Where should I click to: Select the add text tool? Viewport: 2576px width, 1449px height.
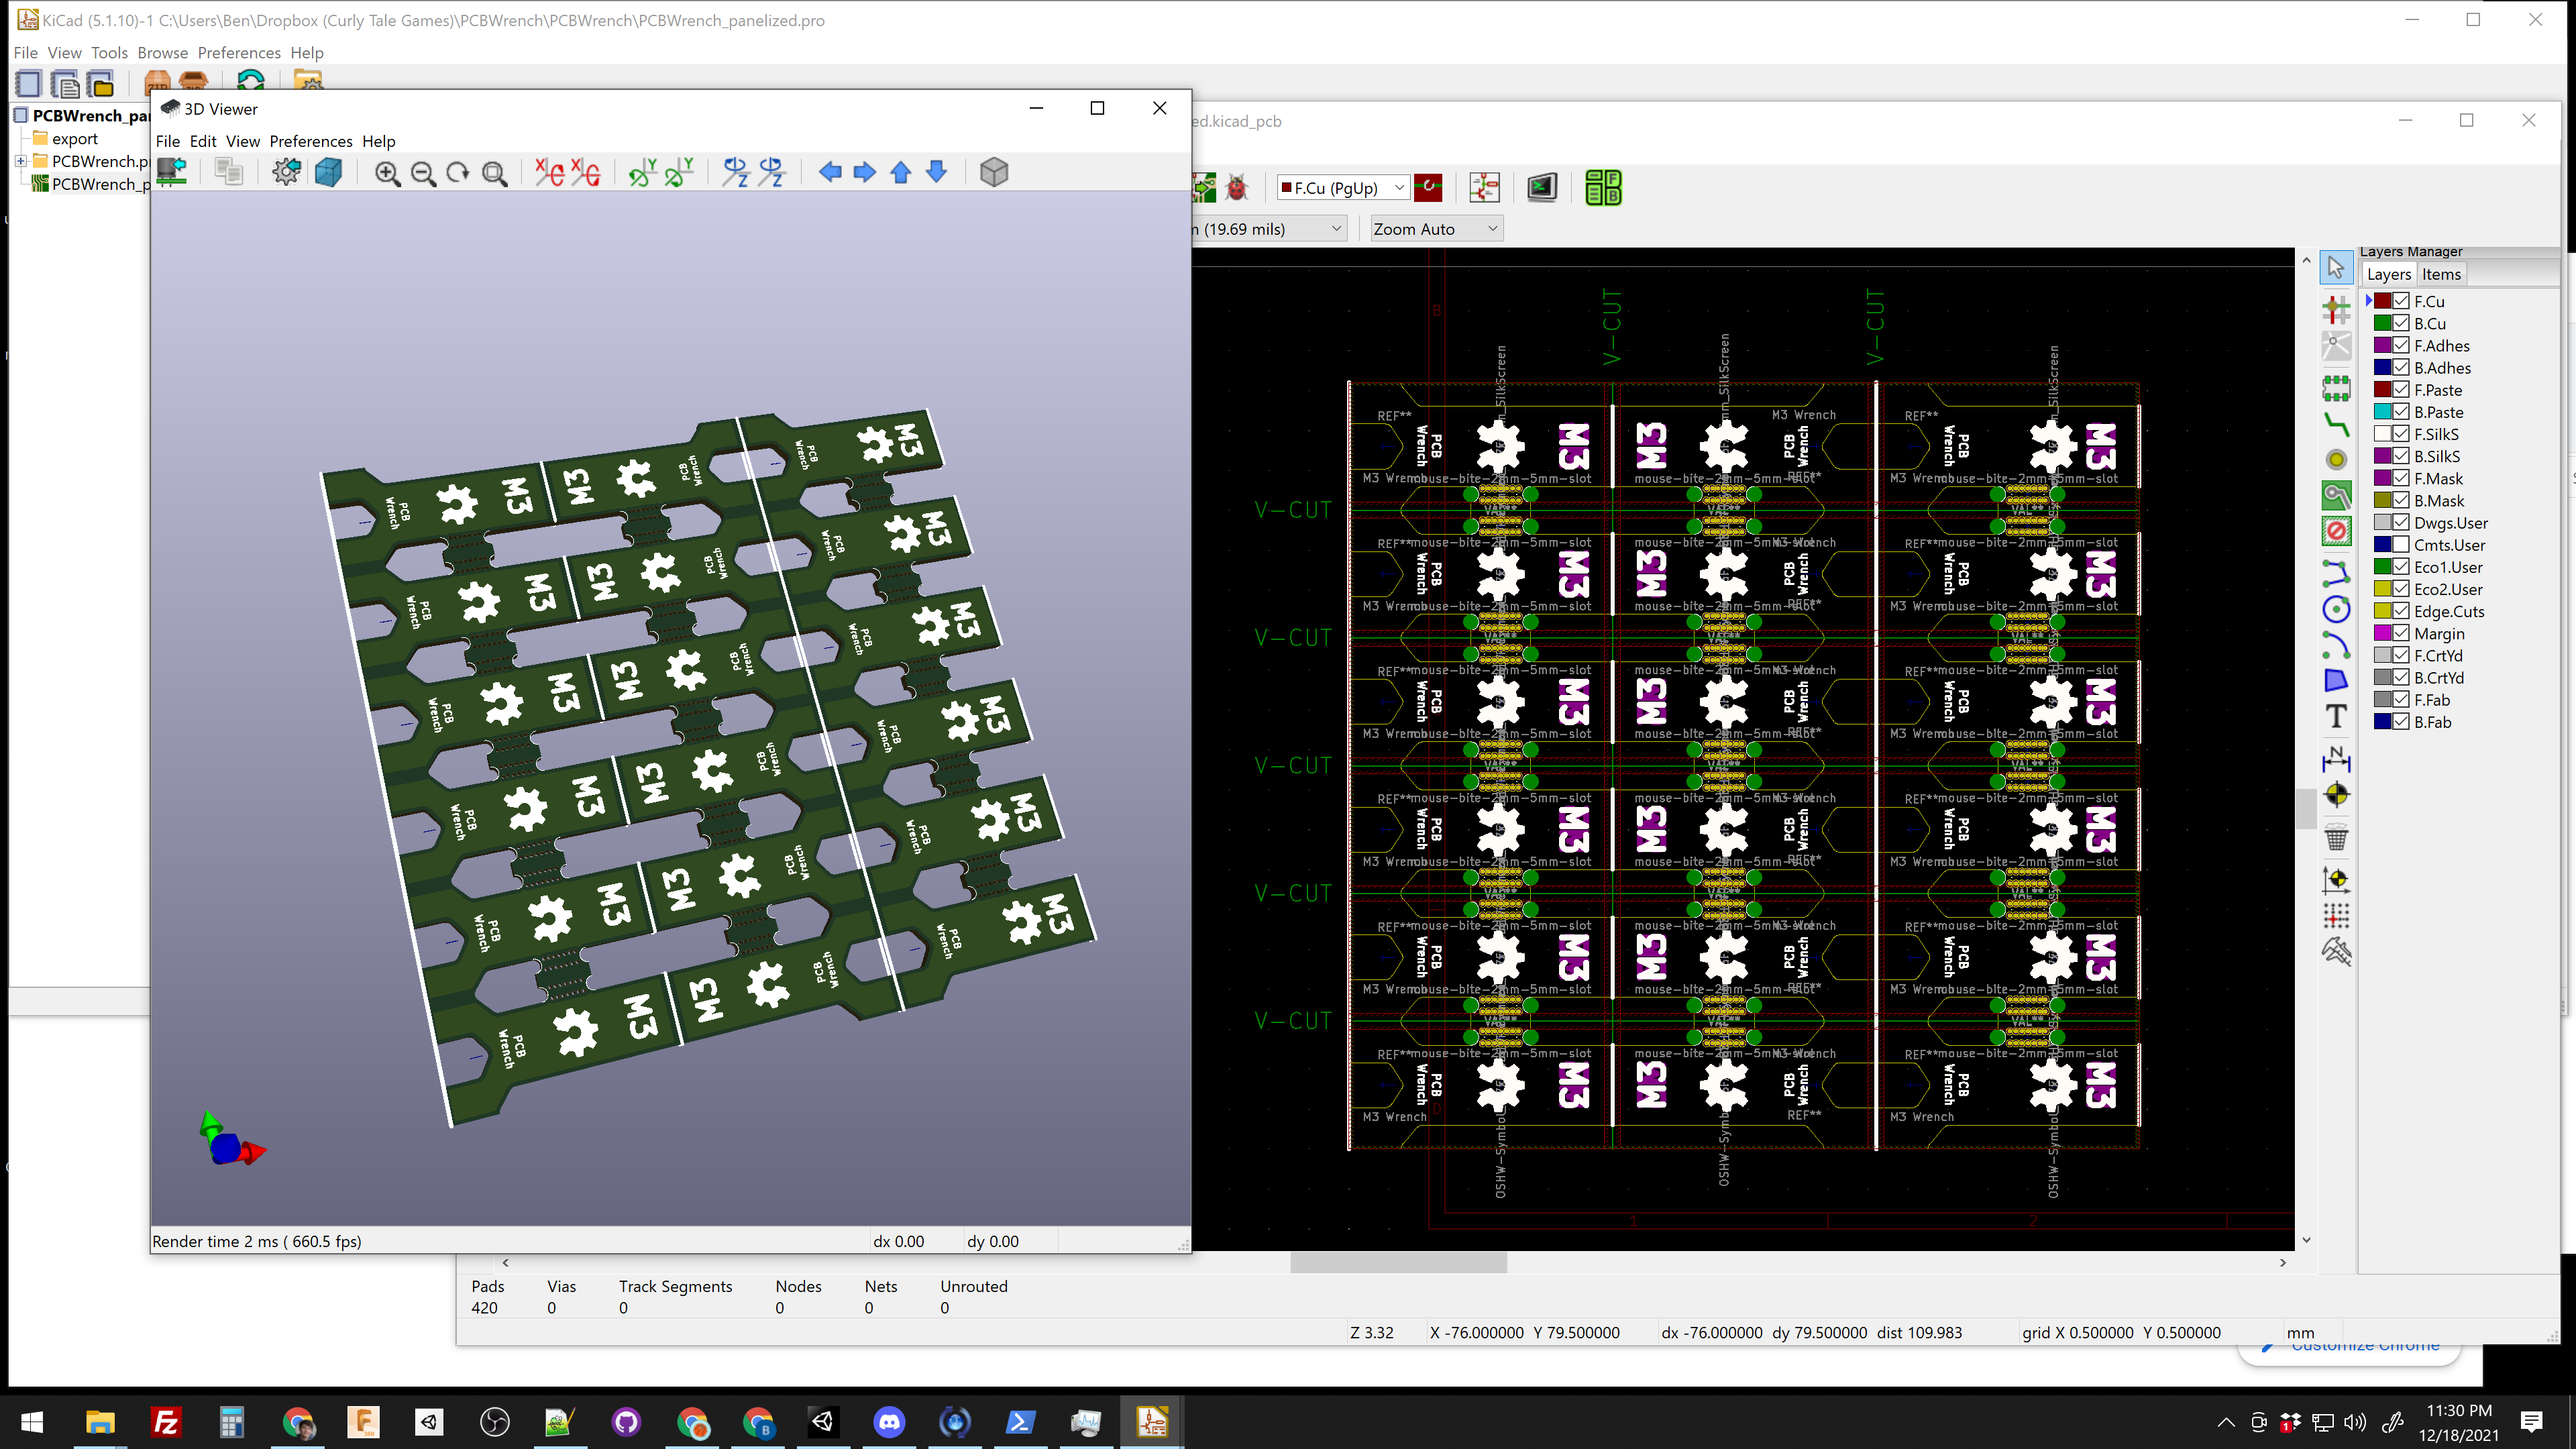[2336, 717]
